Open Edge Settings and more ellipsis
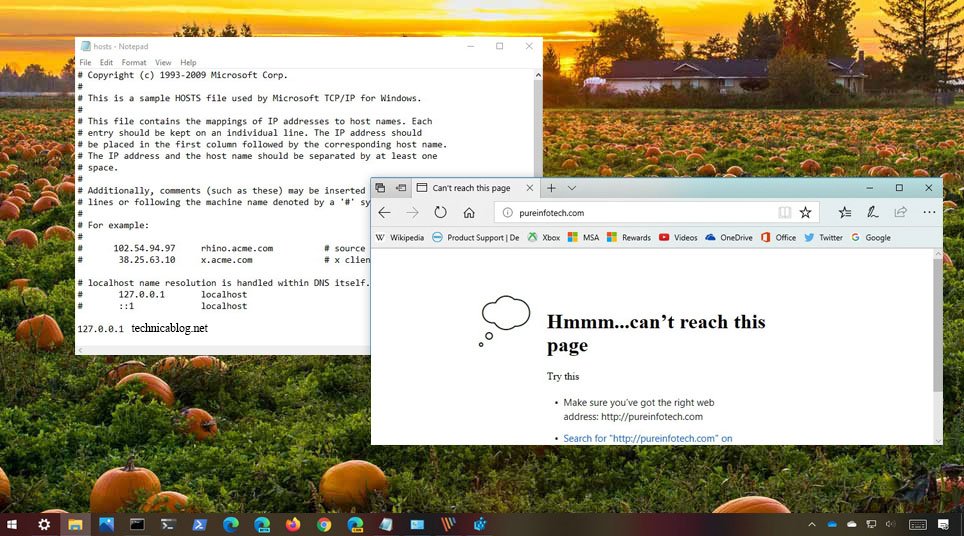The height and width of the screenshot is (536, 964). [x=929, y=212]
